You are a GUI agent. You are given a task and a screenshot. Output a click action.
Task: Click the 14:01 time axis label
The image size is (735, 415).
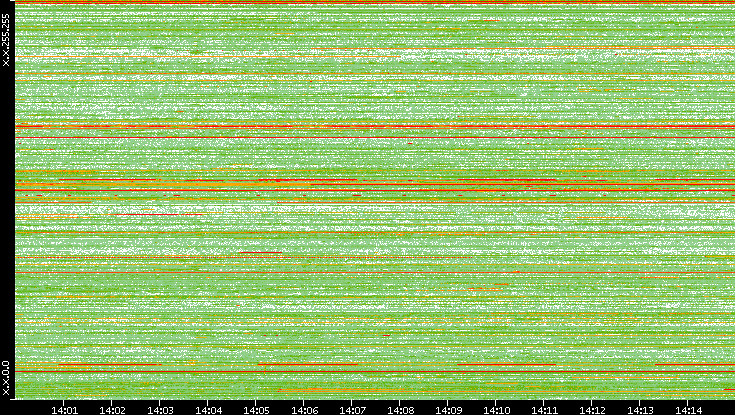(64, 410)
